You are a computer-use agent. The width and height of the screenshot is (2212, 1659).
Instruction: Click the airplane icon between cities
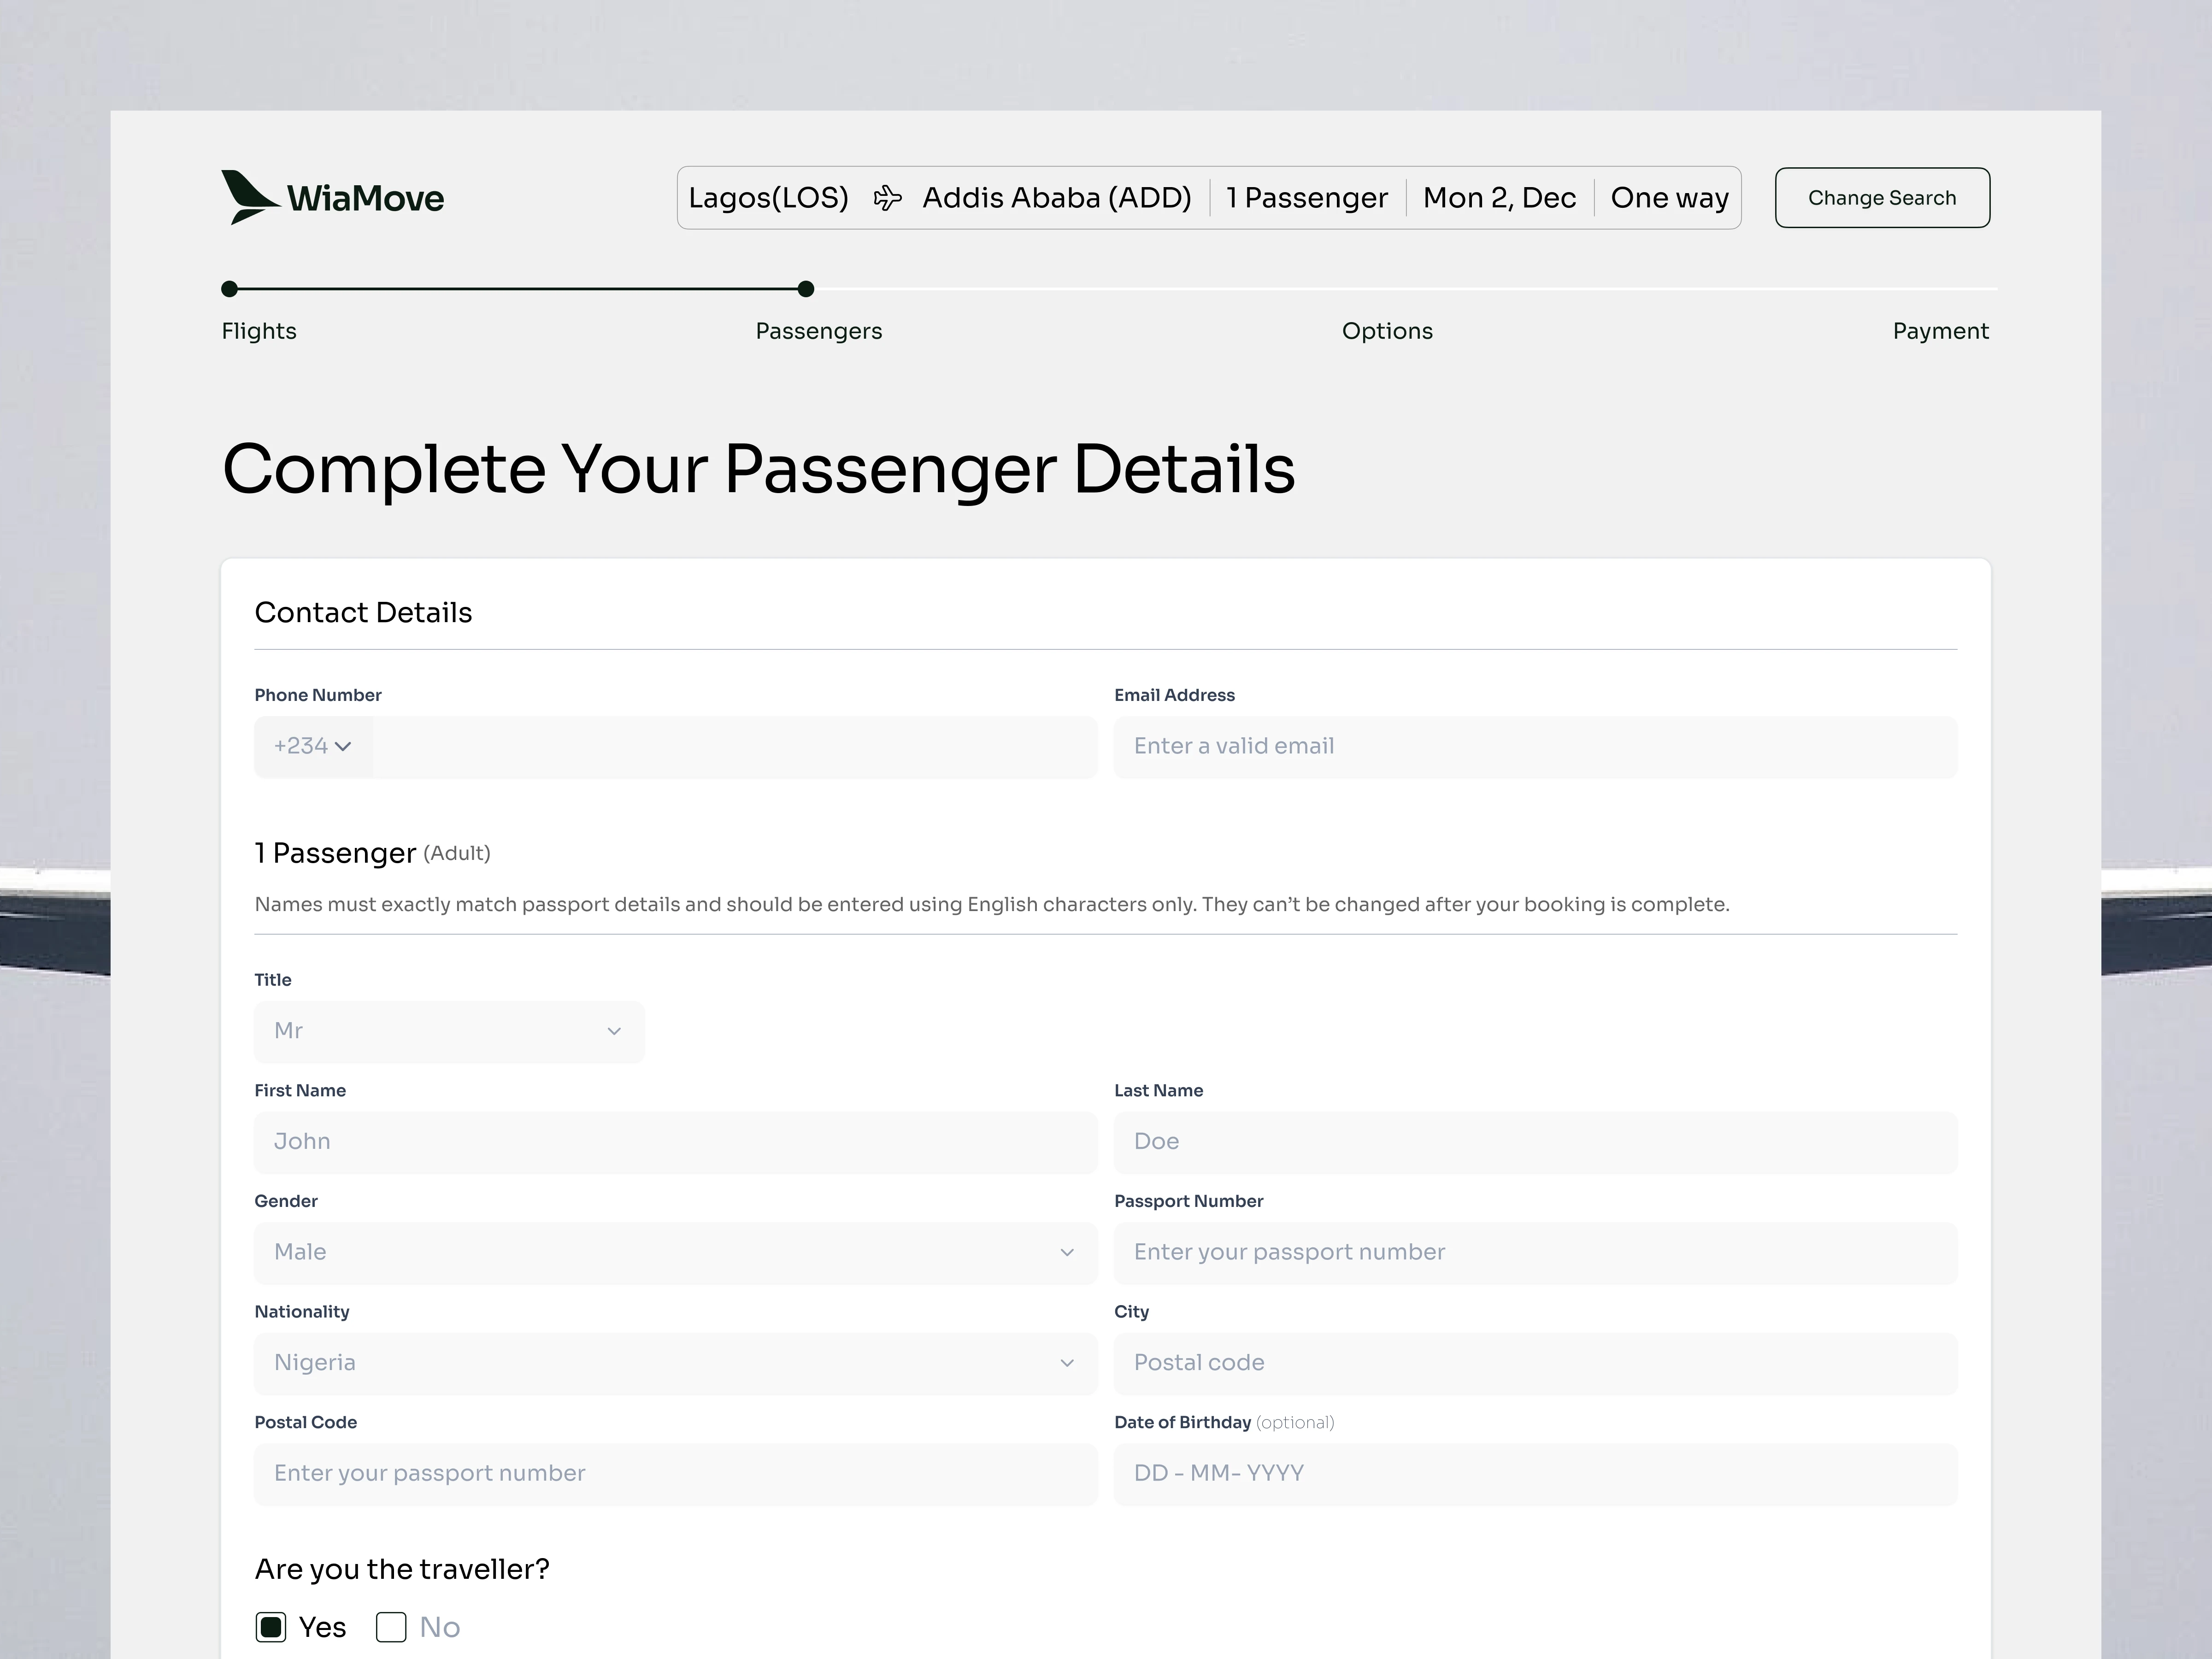887,198
